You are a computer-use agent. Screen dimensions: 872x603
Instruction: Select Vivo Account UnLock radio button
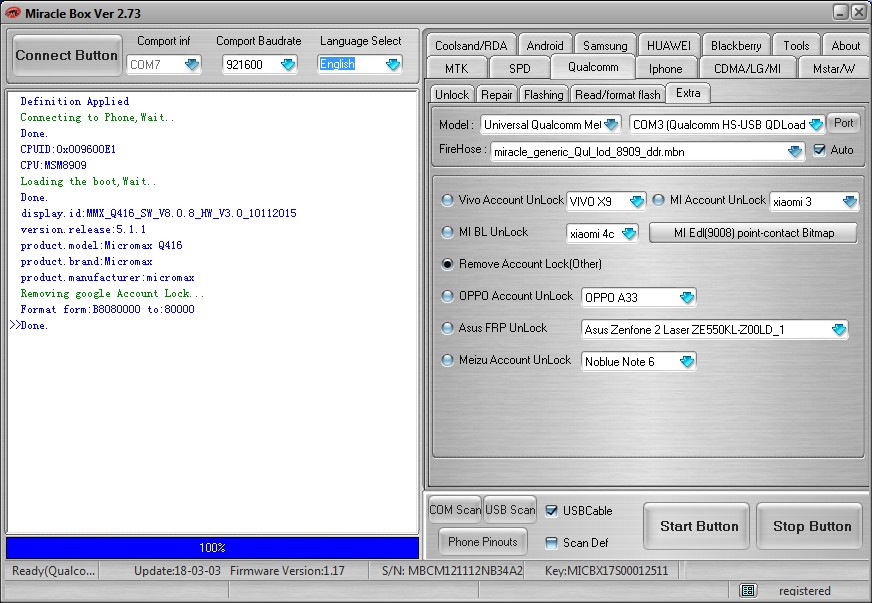tap(447, 200)
